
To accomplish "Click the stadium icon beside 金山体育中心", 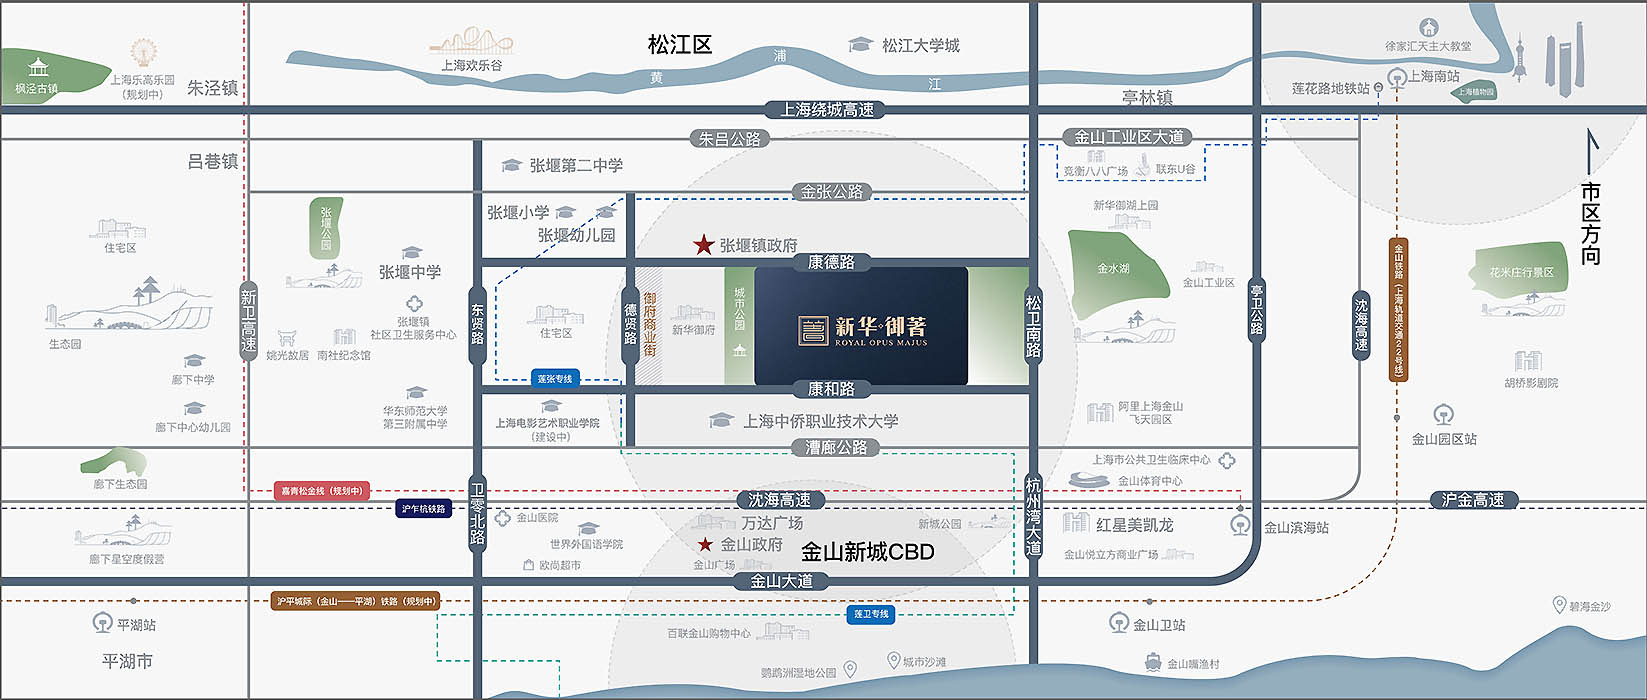I will click(x=1089, y=480).
